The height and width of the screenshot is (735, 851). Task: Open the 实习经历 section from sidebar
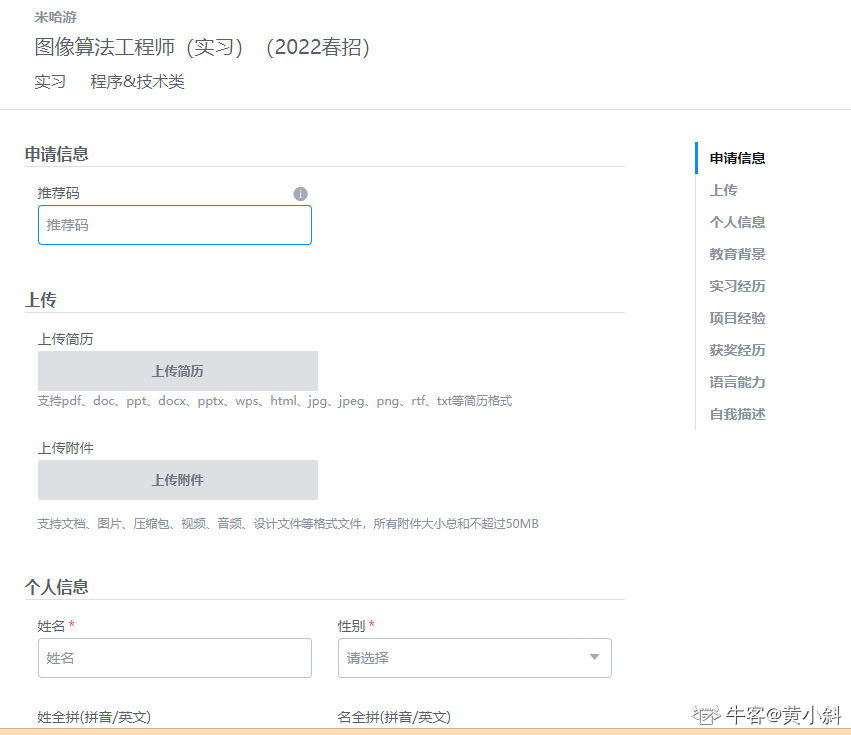point(737,285)
